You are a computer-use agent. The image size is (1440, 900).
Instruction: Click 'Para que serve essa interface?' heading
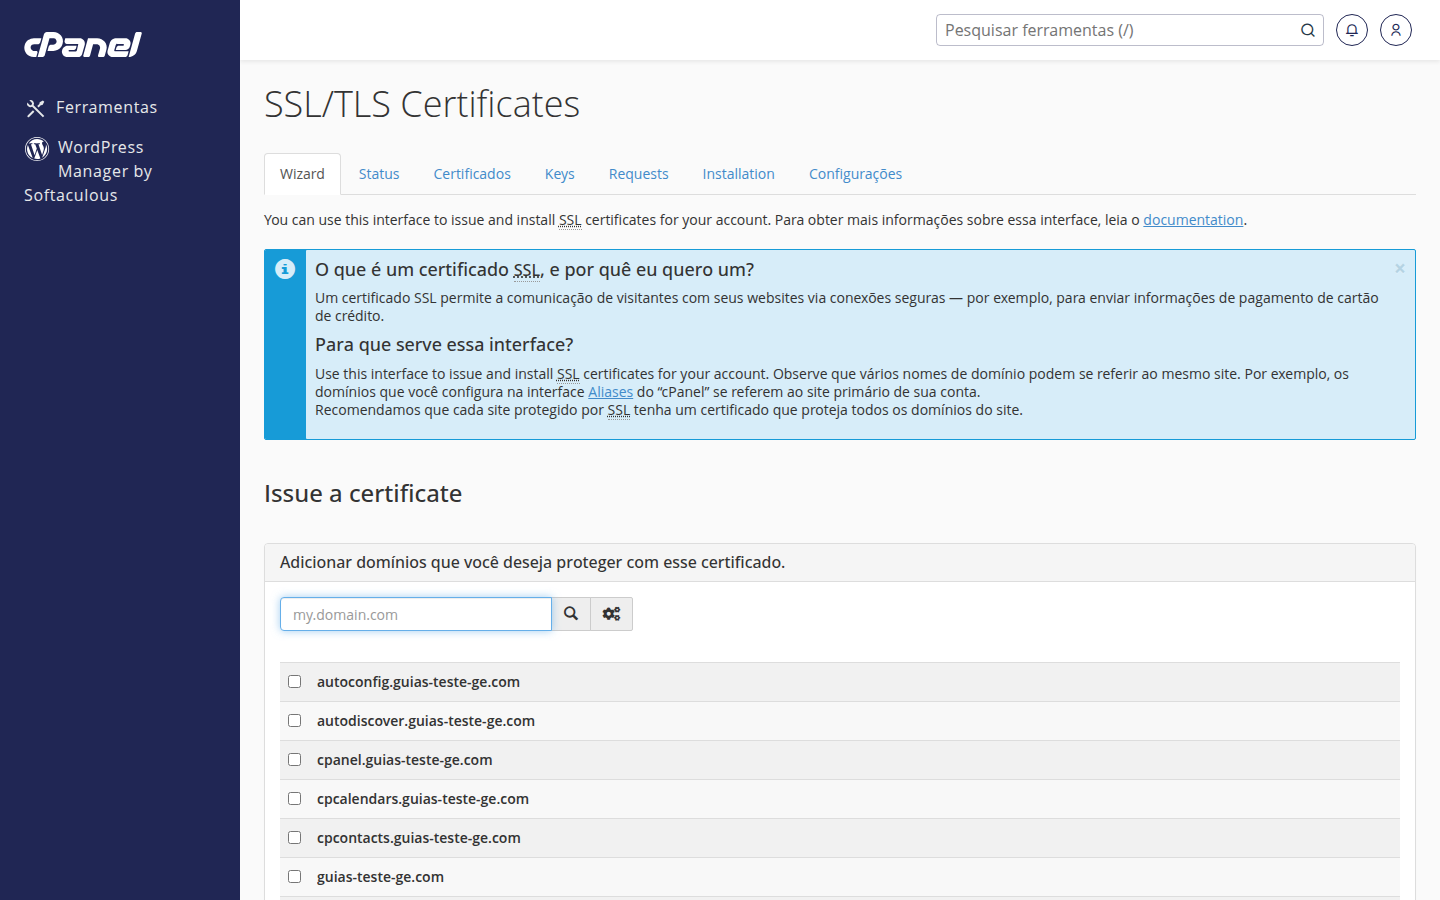coord(444,345)
